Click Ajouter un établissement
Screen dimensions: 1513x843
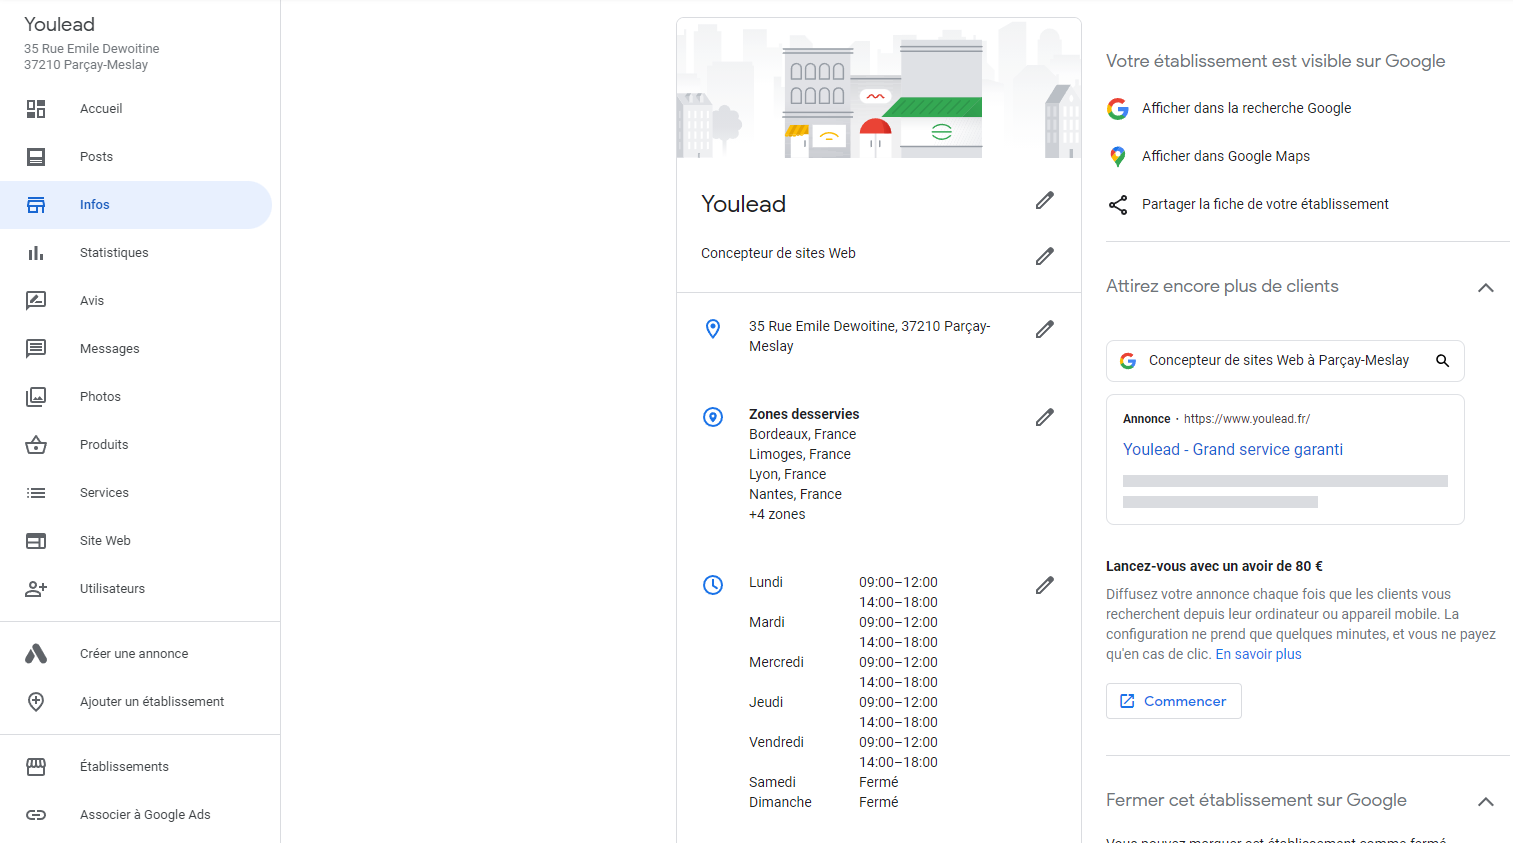pyautogui.click(x=136, y=702)
